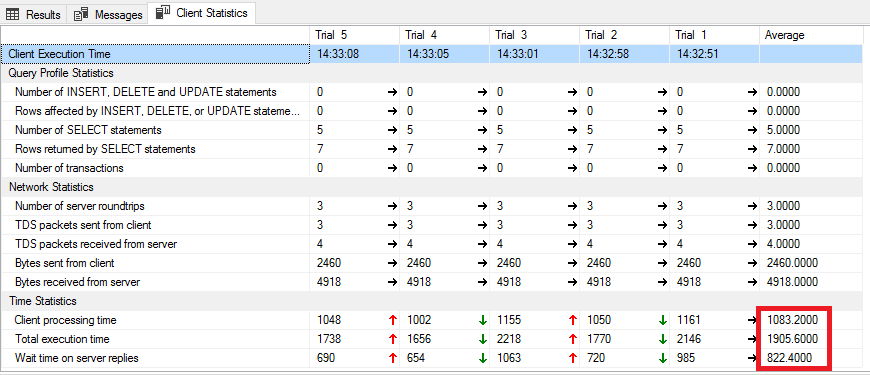Viewport: 870px width, 375px height.
Task: Click wait time value 720
Action: click(x=596, y=358)
